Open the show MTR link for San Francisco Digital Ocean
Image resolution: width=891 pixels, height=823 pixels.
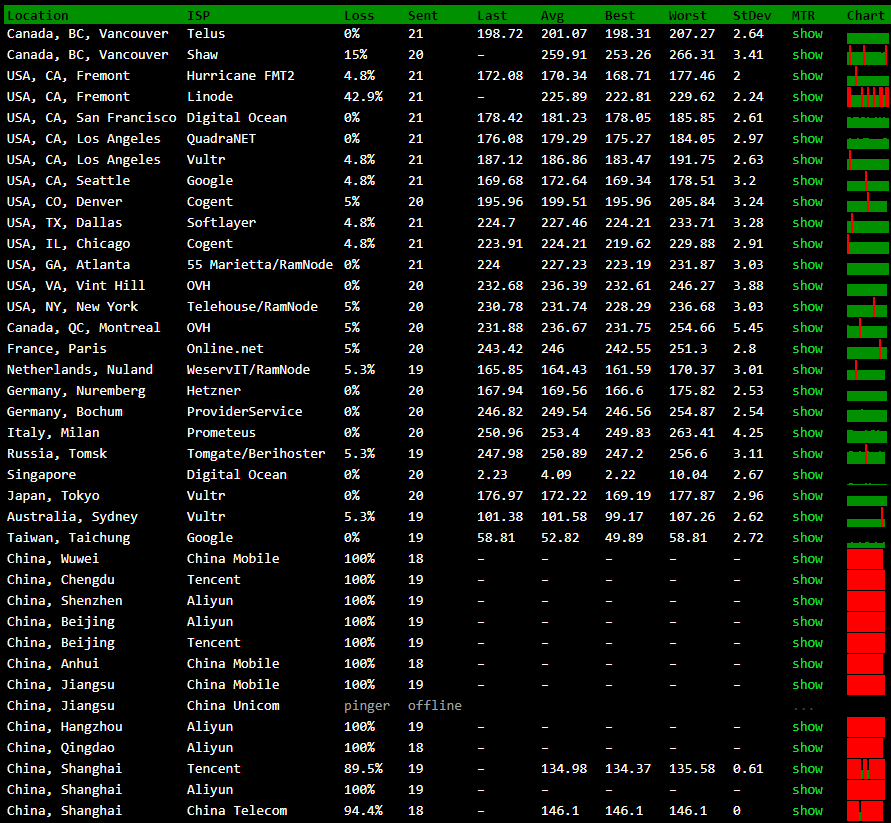click(807, 118)
